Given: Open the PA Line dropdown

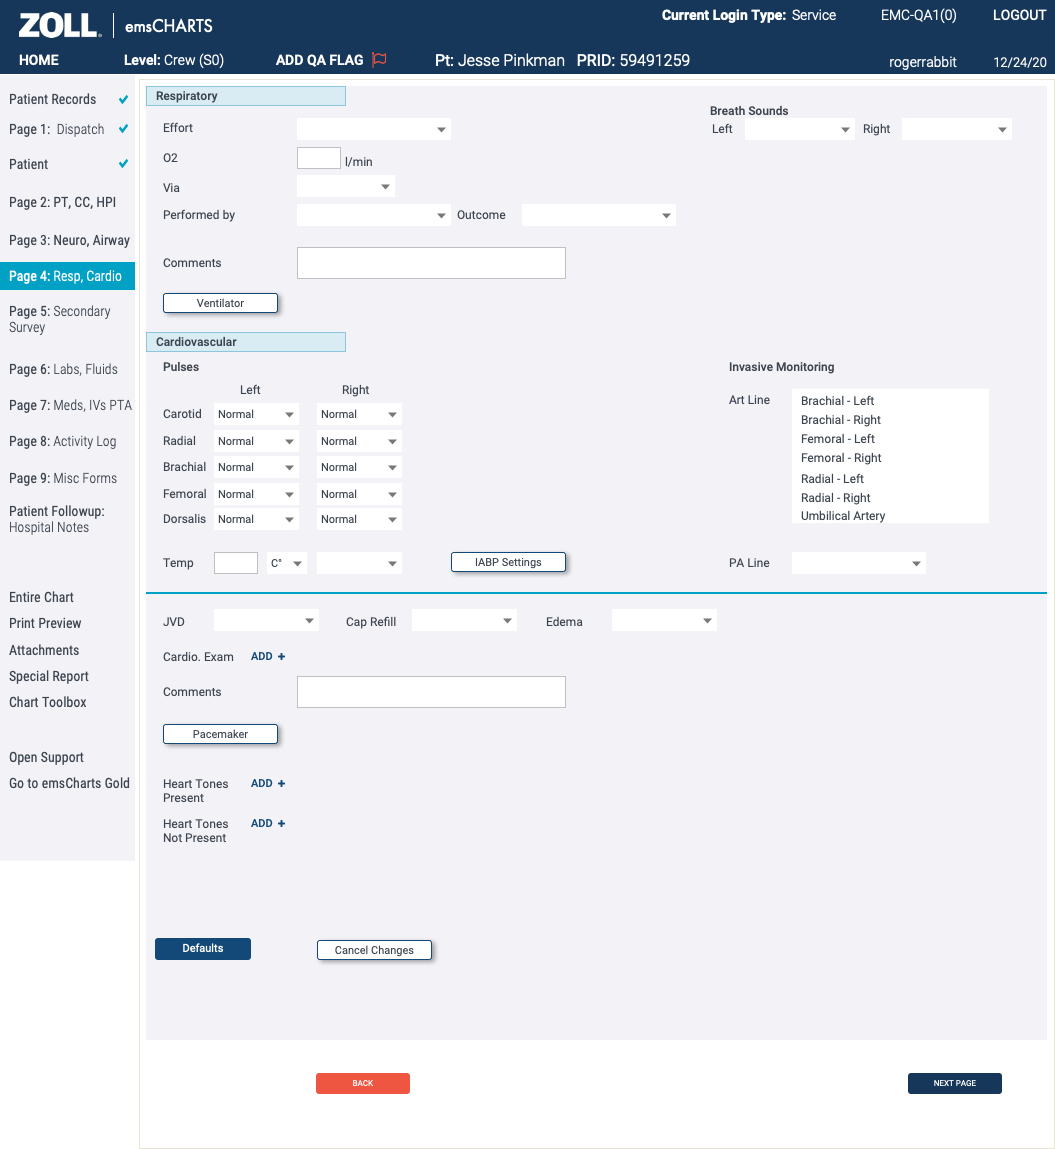Looking at the screenshot, I should tap(859, 563).
